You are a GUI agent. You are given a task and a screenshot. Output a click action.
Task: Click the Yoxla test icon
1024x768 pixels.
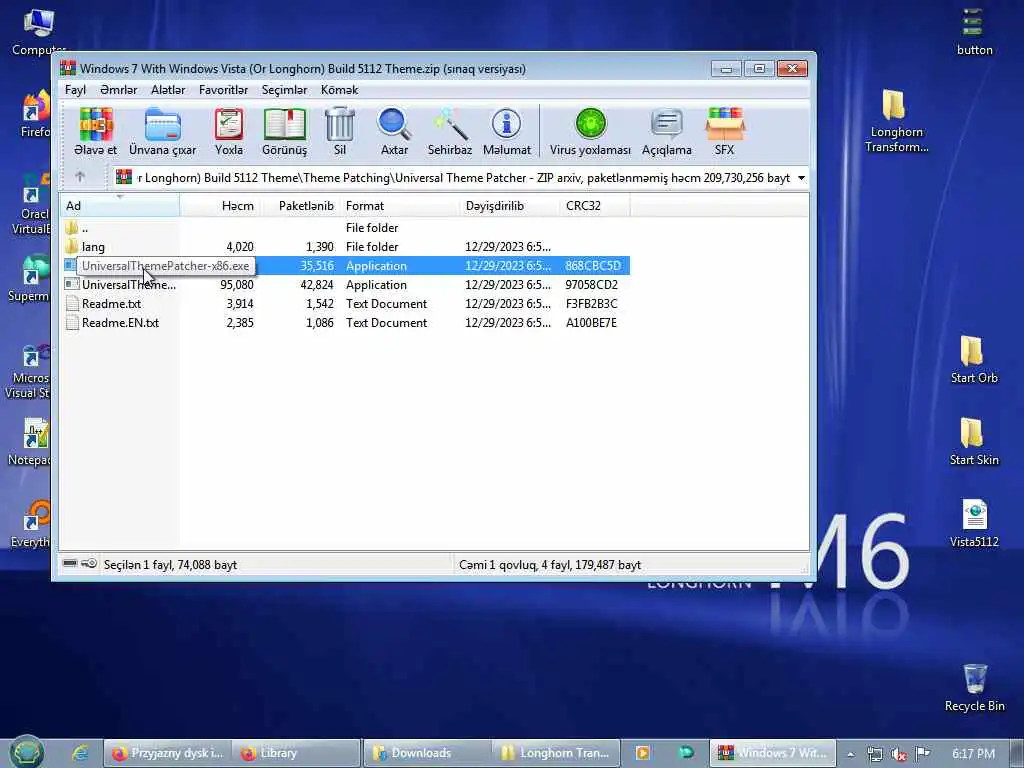click(x=229, y=132)
